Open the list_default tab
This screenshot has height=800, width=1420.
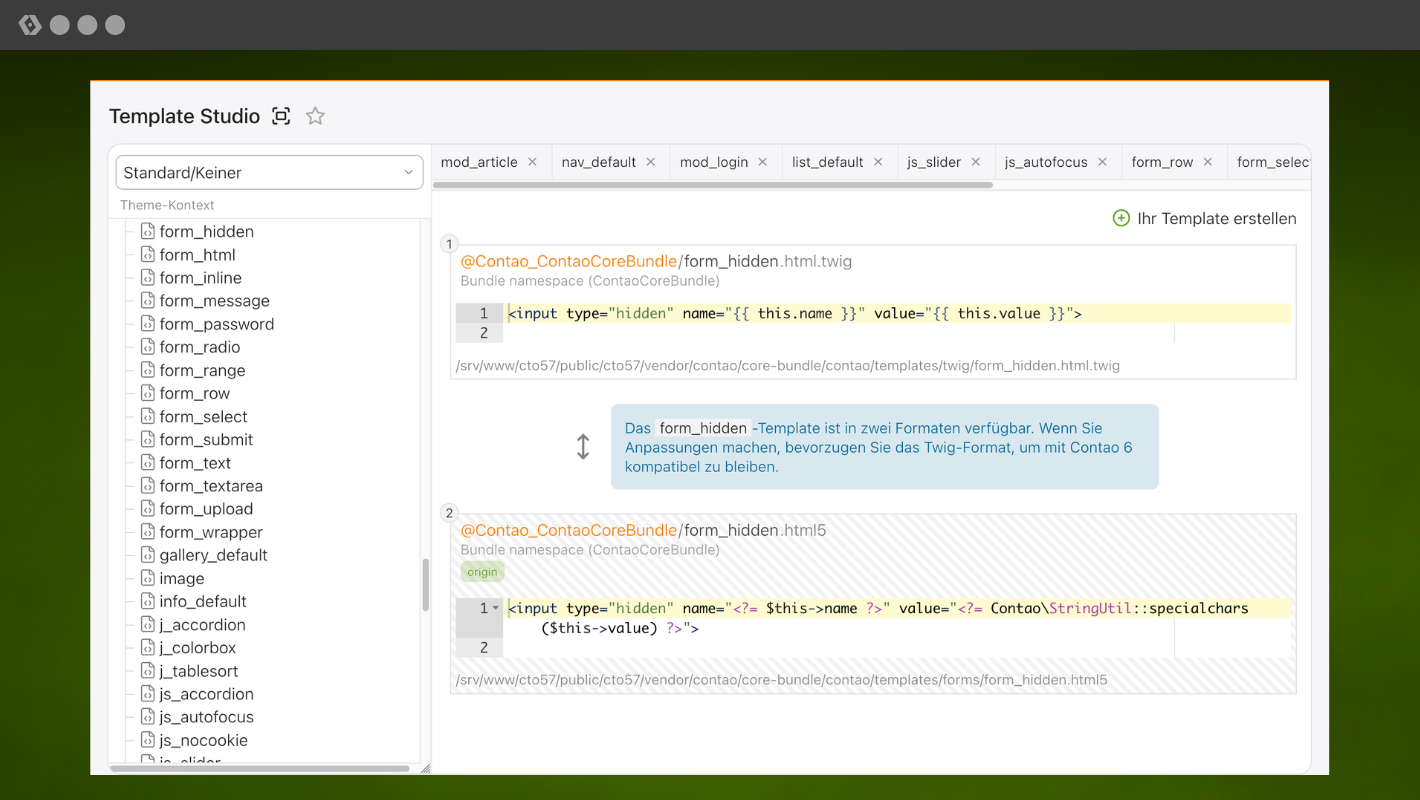coord(827,162)
